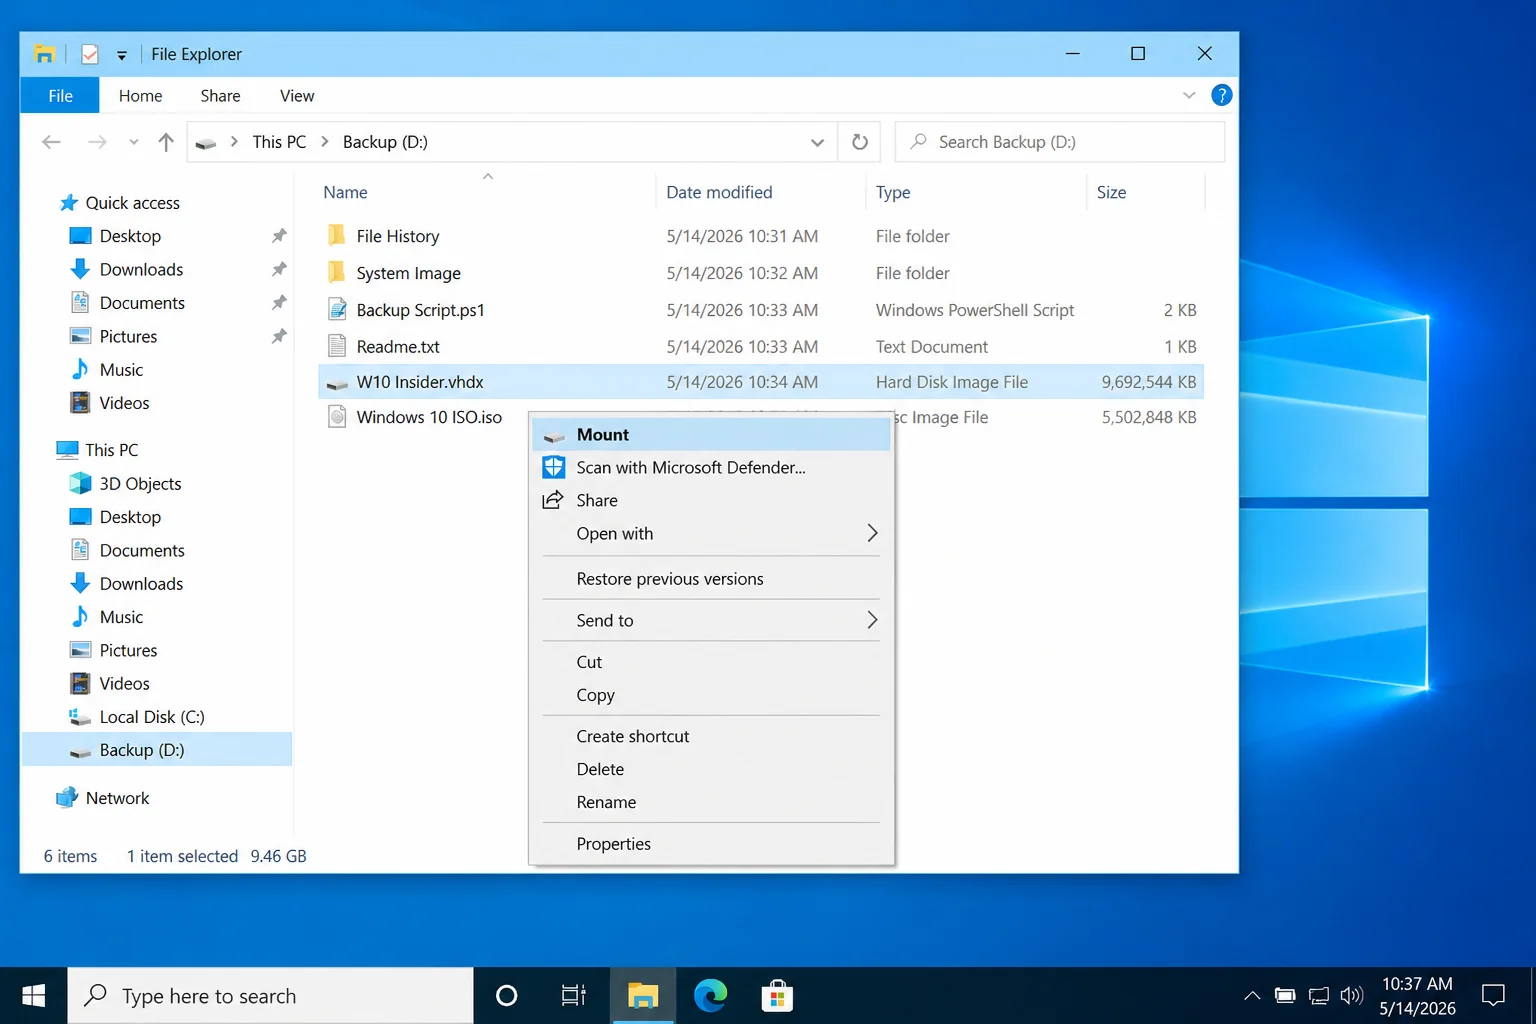This screenshot has width=1536, height=1024.
Task: Open File Explorer help icon
Action: point(1221,96)
